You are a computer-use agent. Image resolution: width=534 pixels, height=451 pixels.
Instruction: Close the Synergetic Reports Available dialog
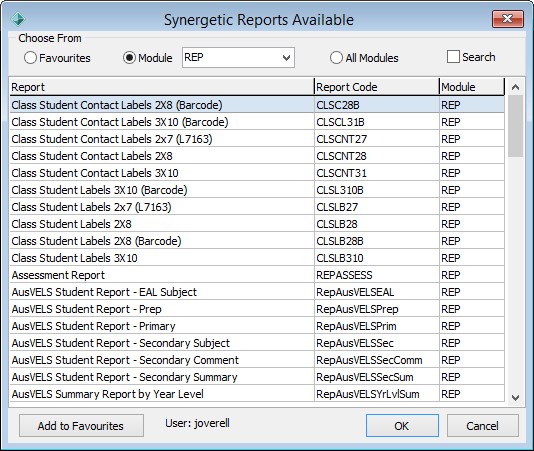507,19
